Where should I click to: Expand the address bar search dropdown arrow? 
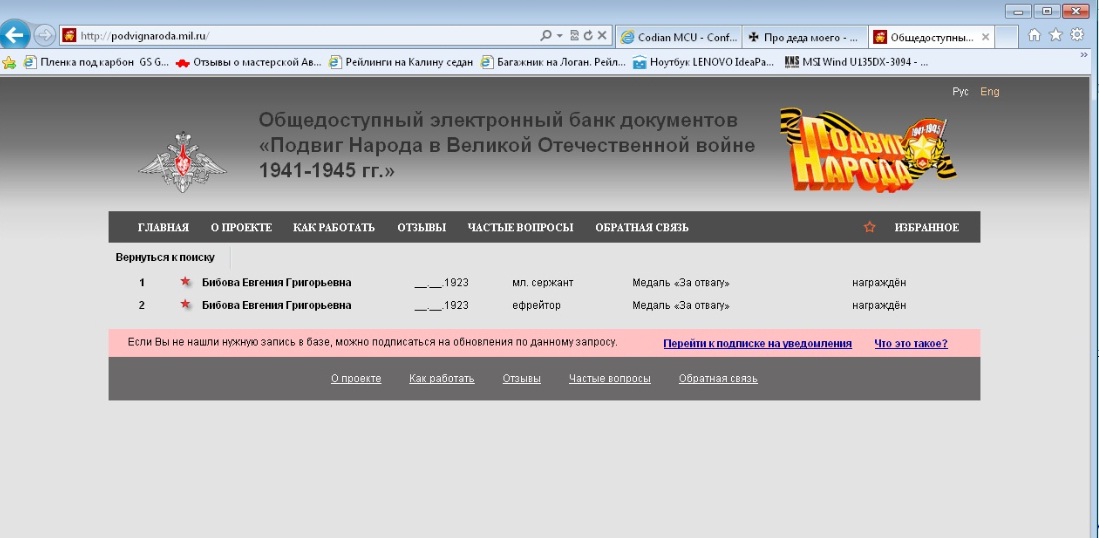pos(559,36)
